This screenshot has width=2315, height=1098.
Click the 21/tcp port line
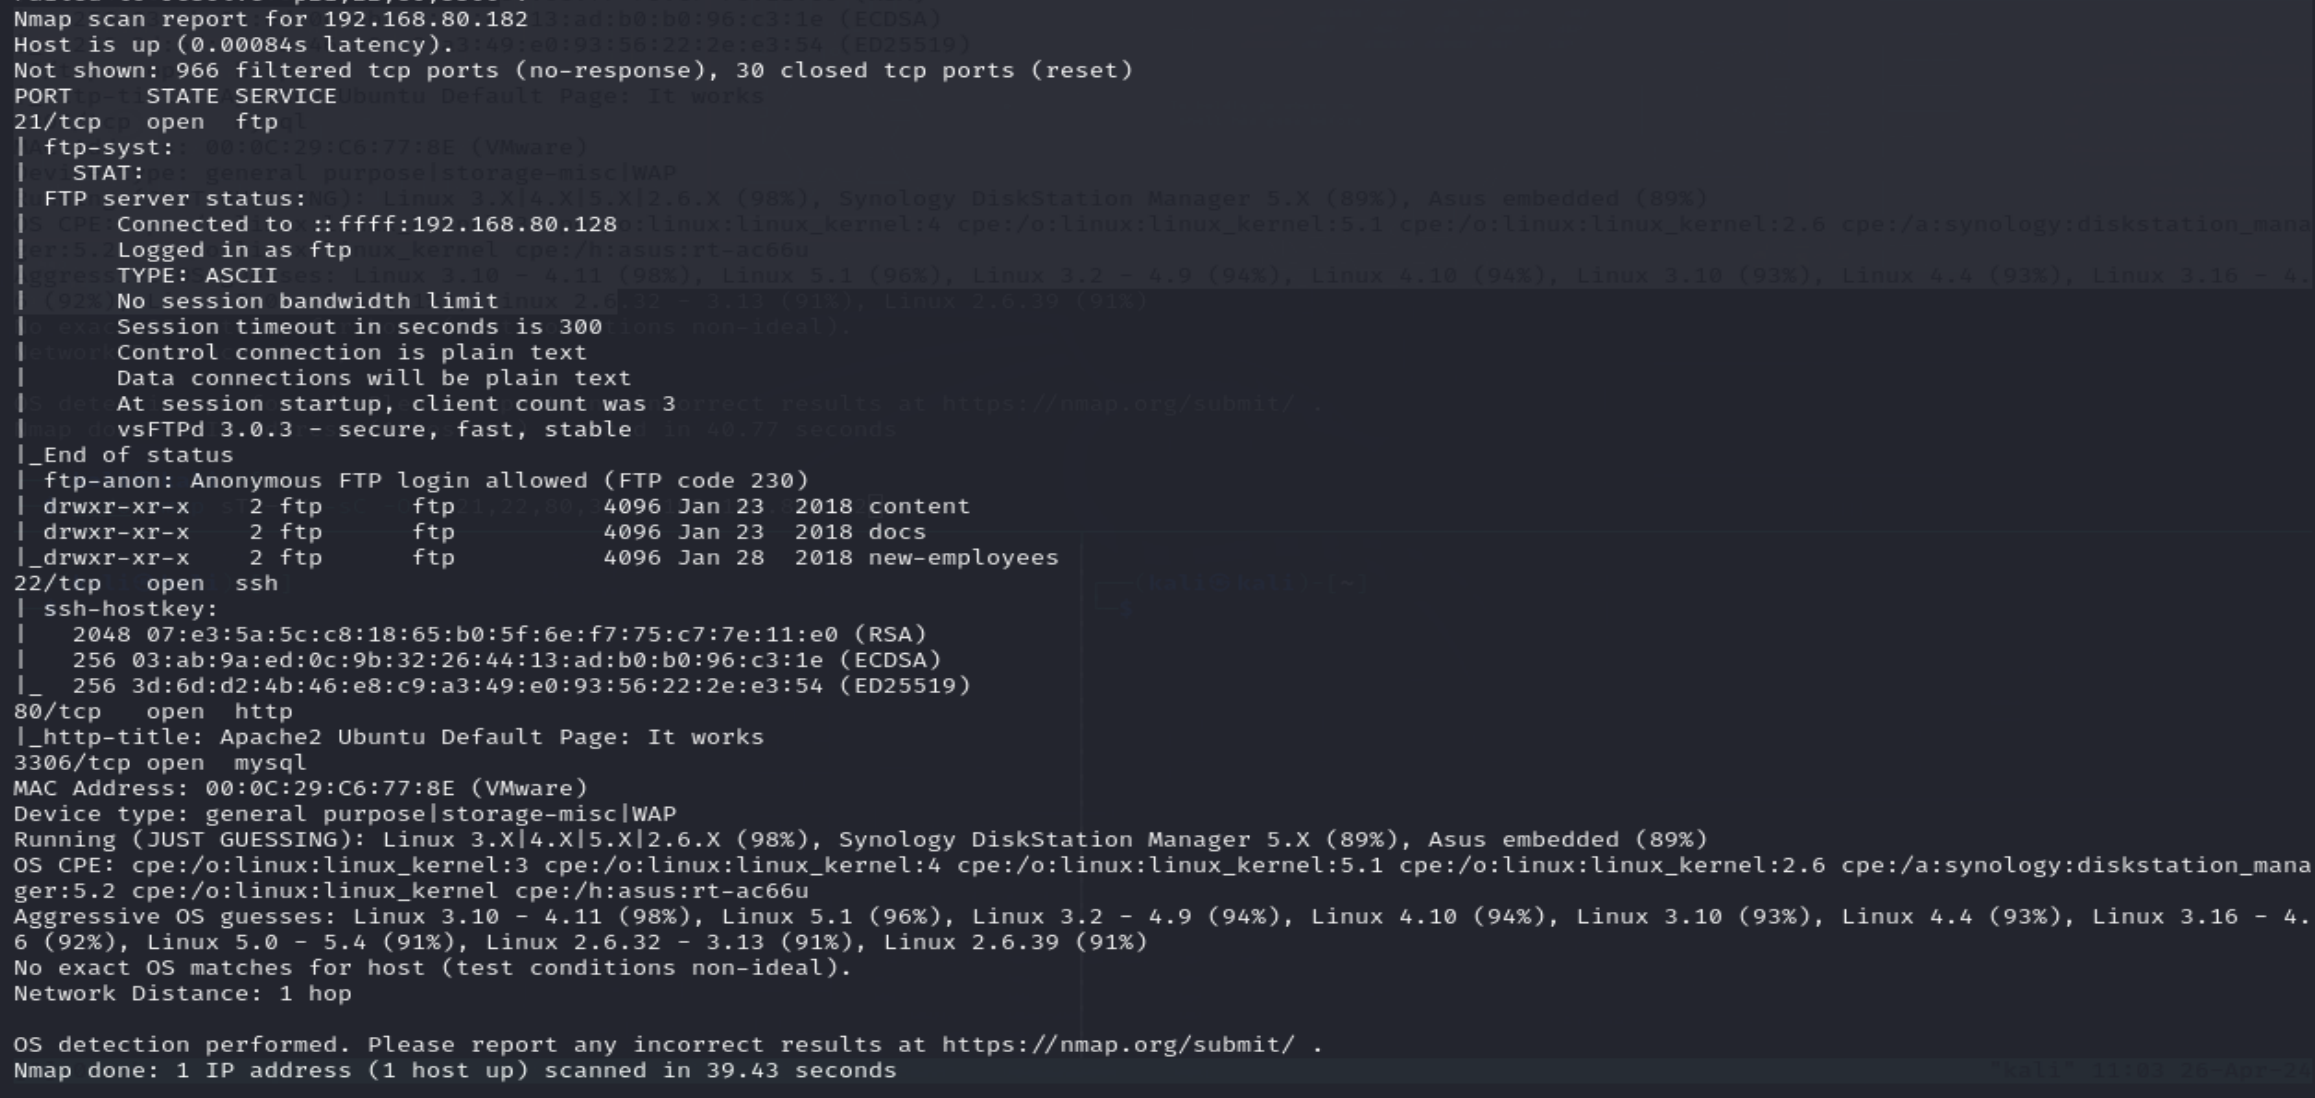click(146, 122)
